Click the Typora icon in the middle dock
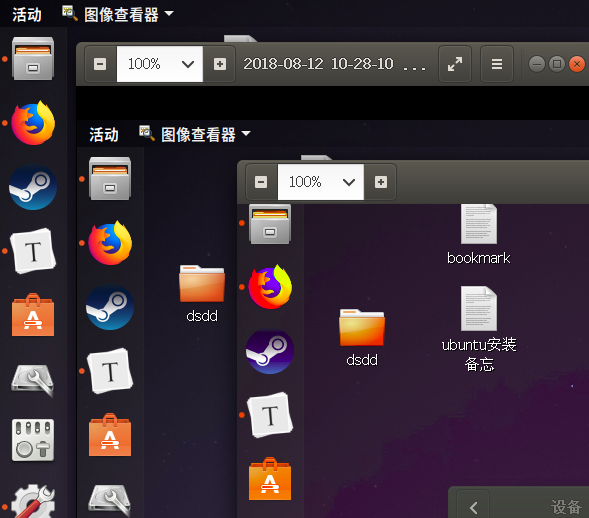The image size is (589, 518). pos(110,371)
